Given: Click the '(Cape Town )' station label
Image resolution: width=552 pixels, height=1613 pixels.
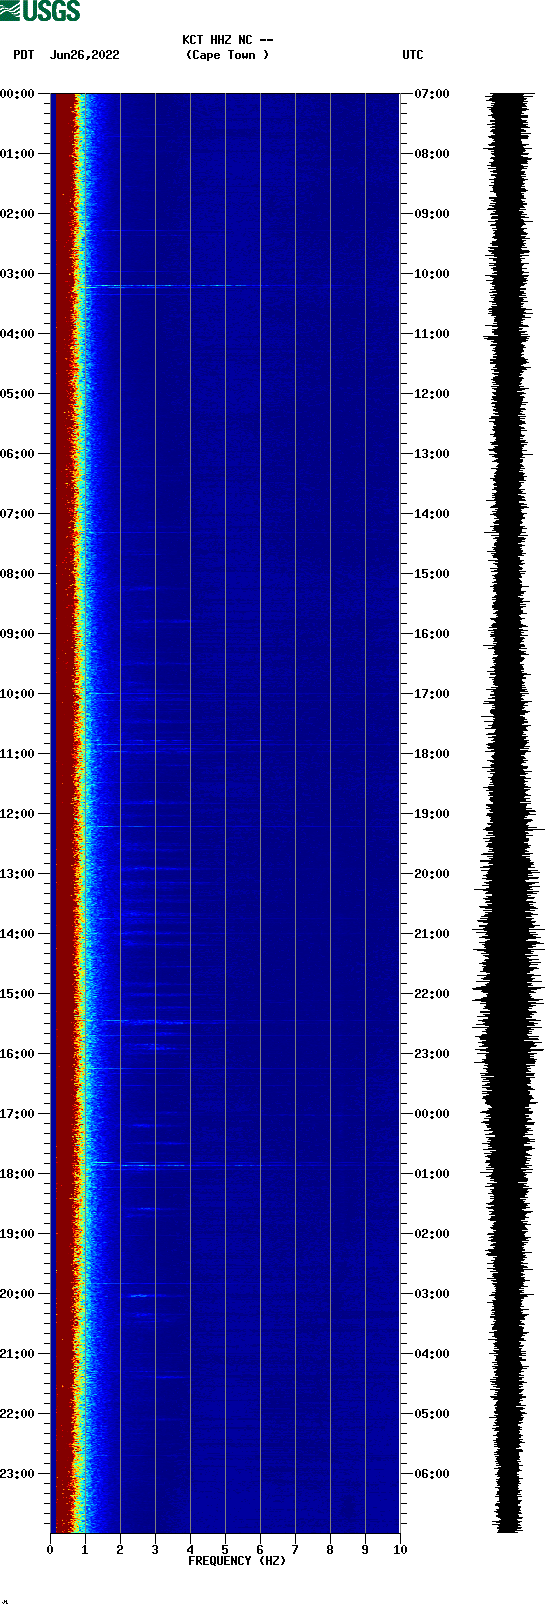Looking at the screenshot, I should (227, 55).
